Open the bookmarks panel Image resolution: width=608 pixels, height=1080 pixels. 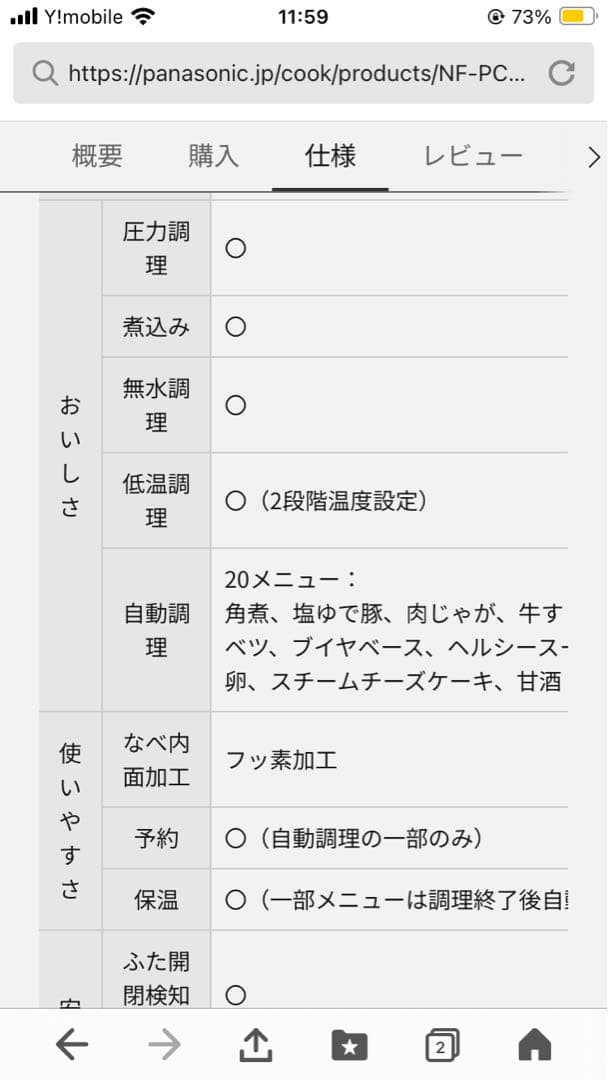[349, 1045]
